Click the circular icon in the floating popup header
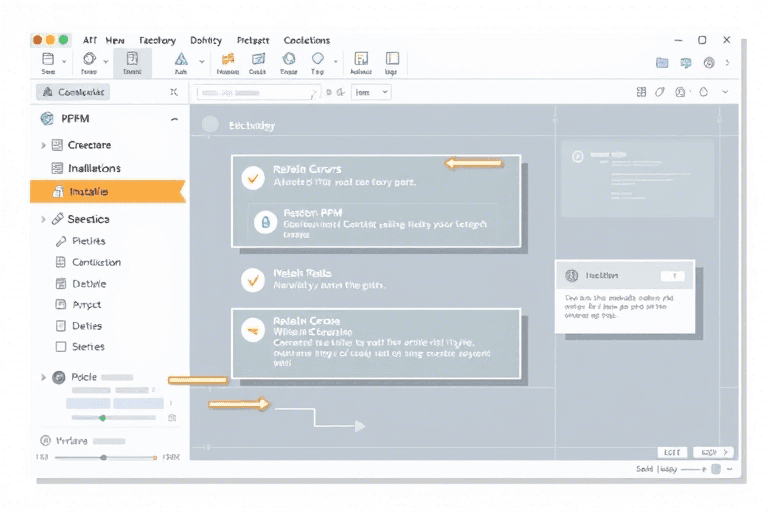This screenshot has width=768, height=512. (572, 275)
